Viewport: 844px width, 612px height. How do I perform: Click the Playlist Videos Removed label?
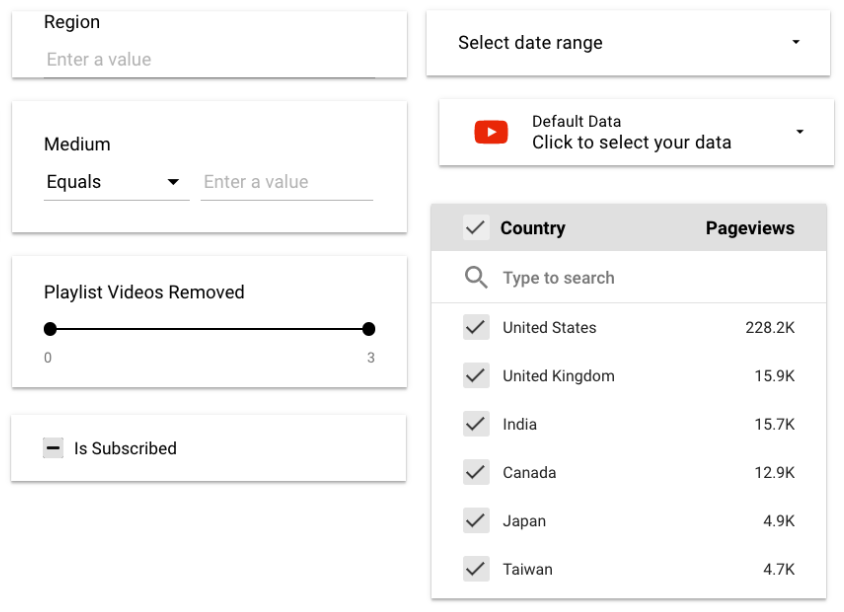144,292
